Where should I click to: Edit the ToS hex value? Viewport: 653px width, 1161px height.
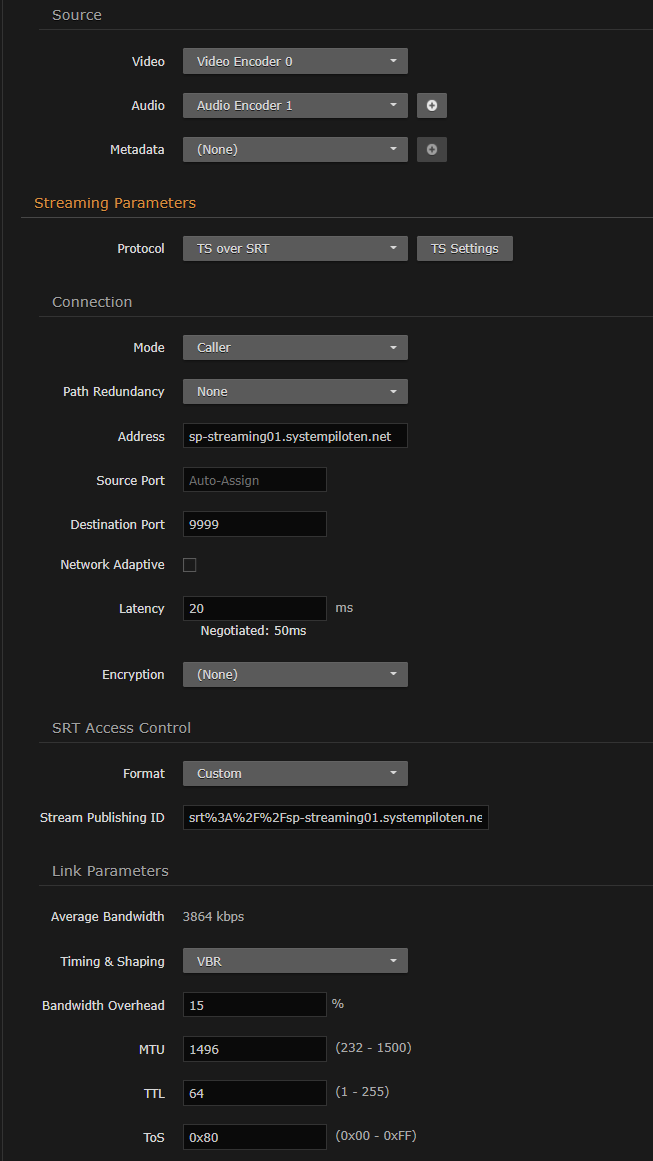tap(254, 1137)
